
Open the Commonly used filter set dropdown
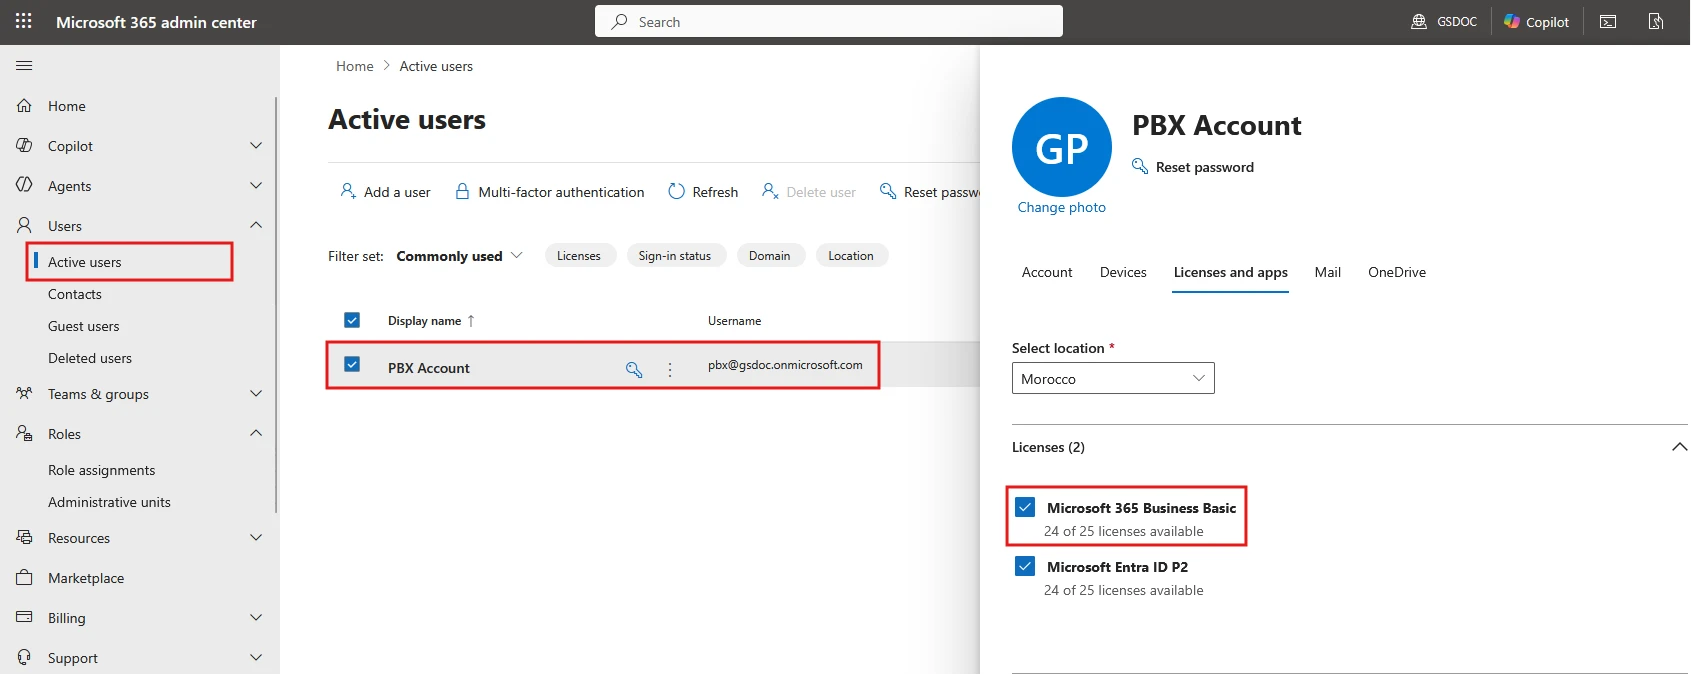460,256
